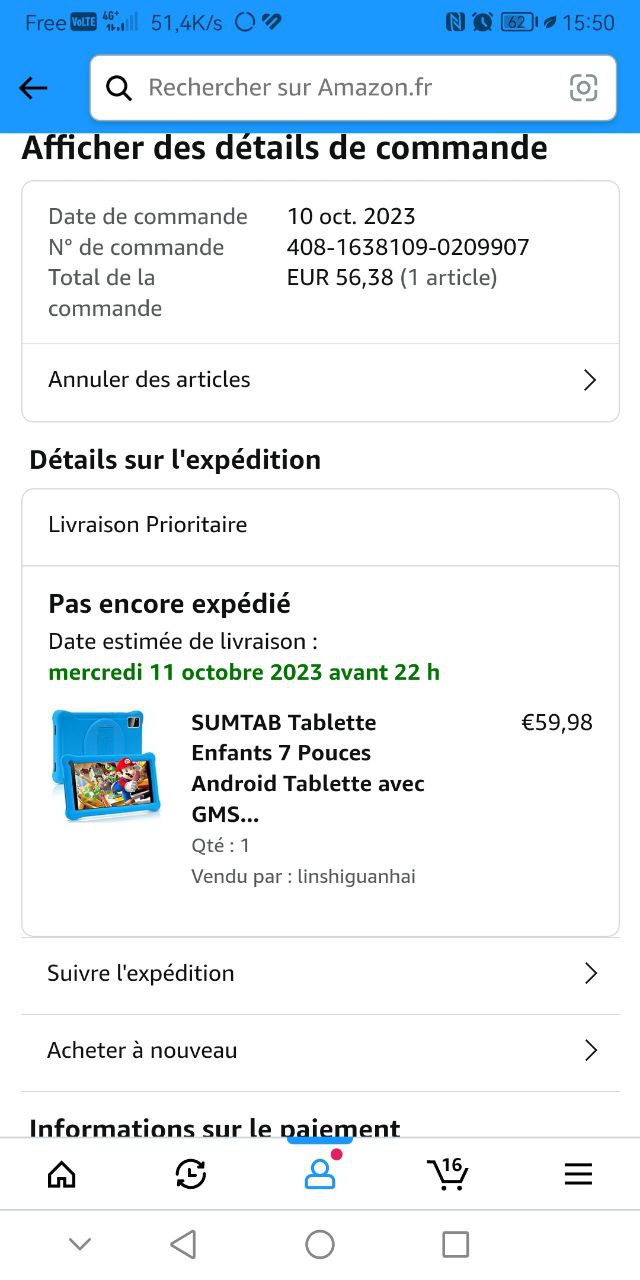Tap Android back navigation triangle

(183, 1244)
